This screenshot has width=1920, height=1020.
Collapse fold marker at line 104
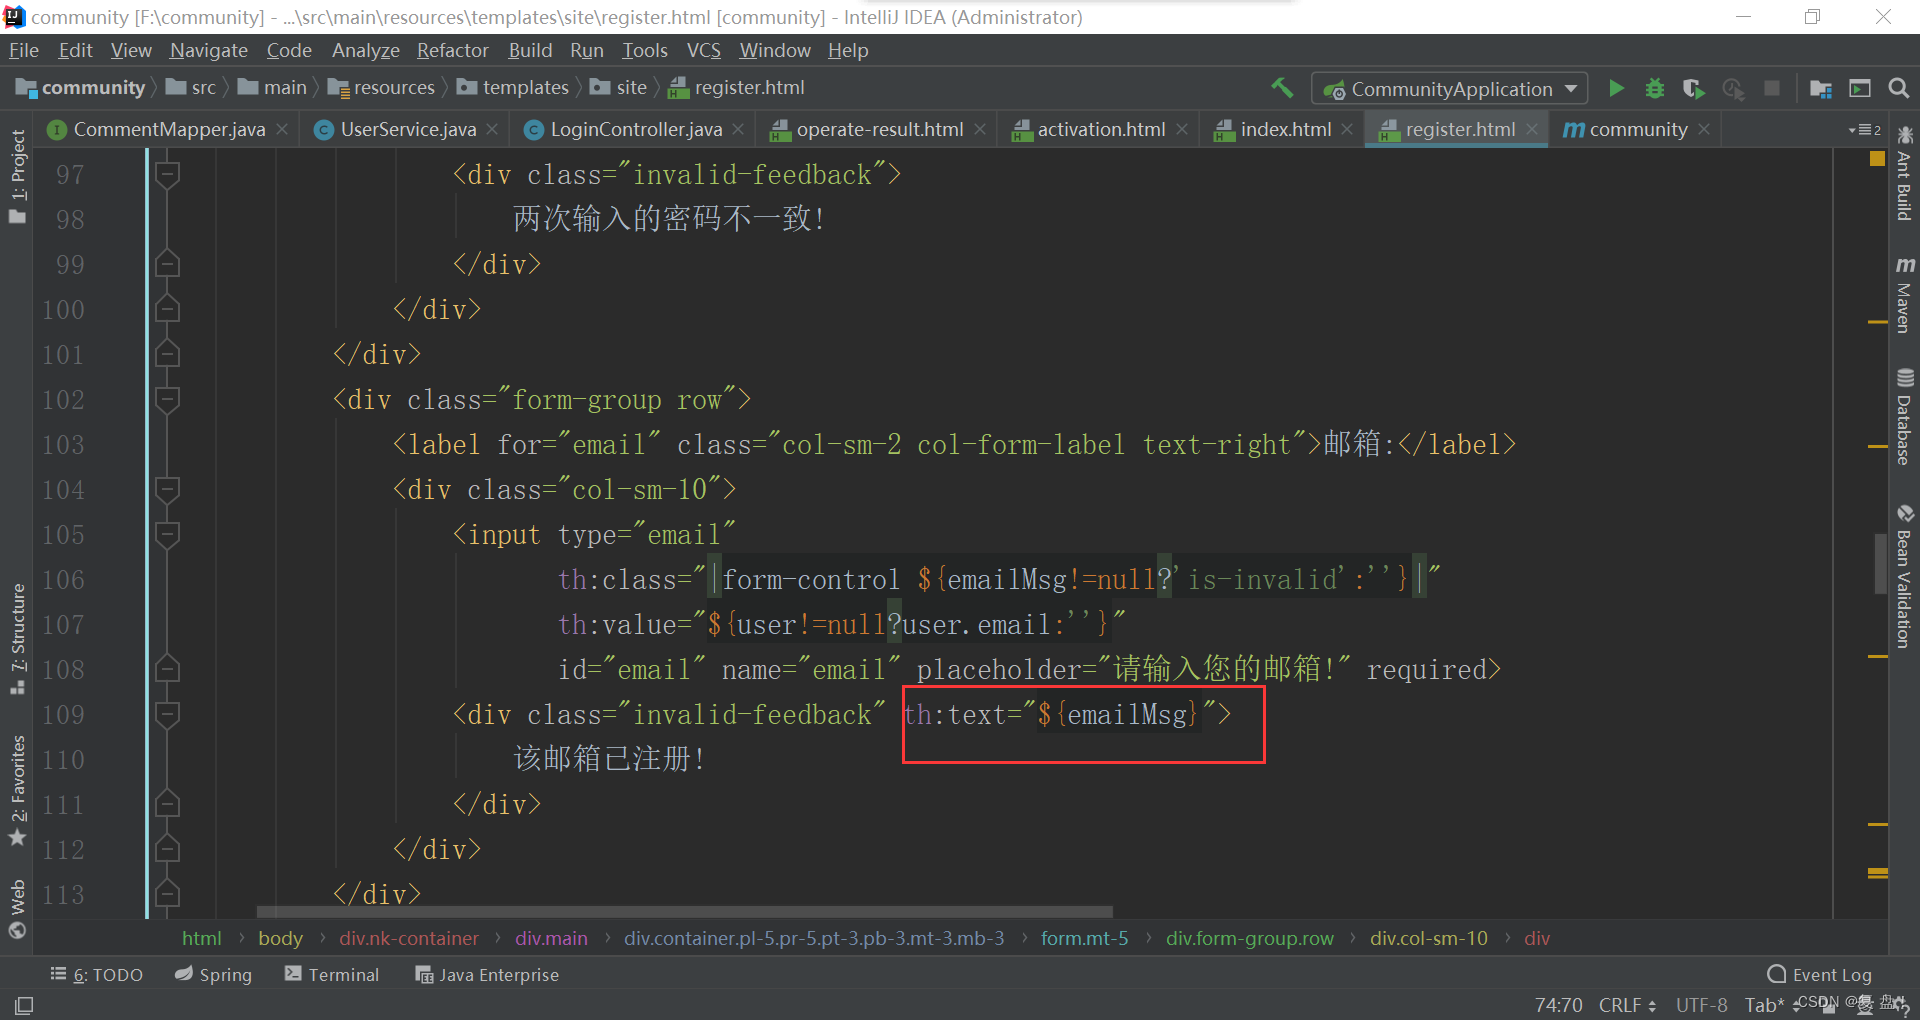(x=167, y=490)
